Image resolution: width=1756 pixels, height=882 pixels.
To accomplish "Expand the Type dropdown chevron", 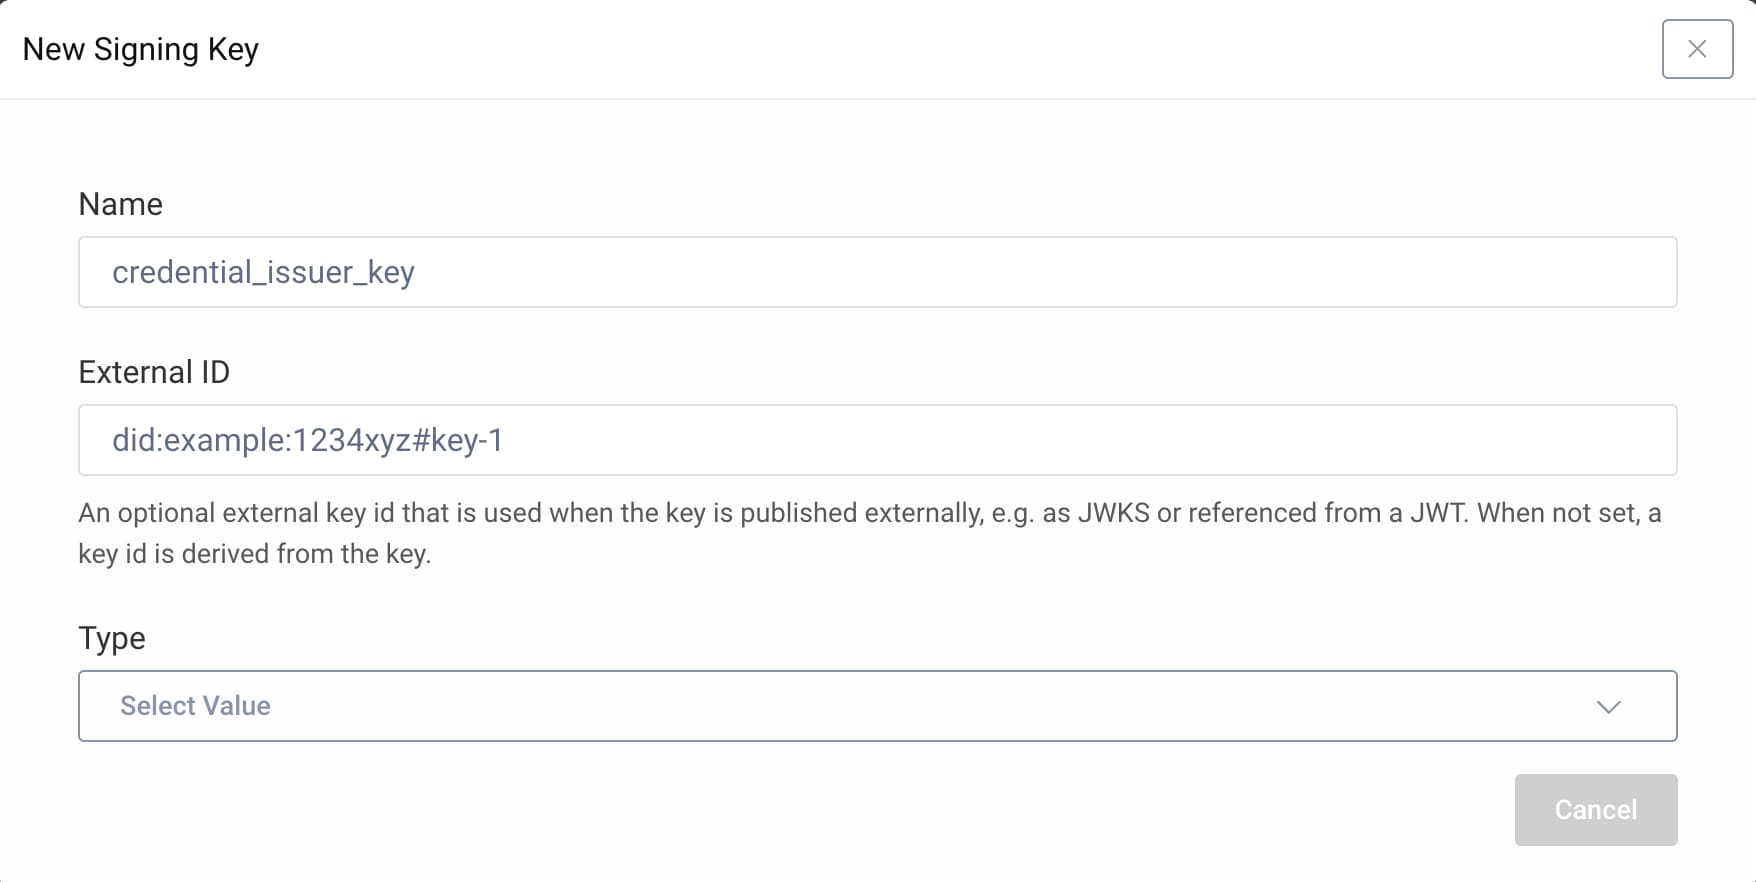I will click(1608, 707).
